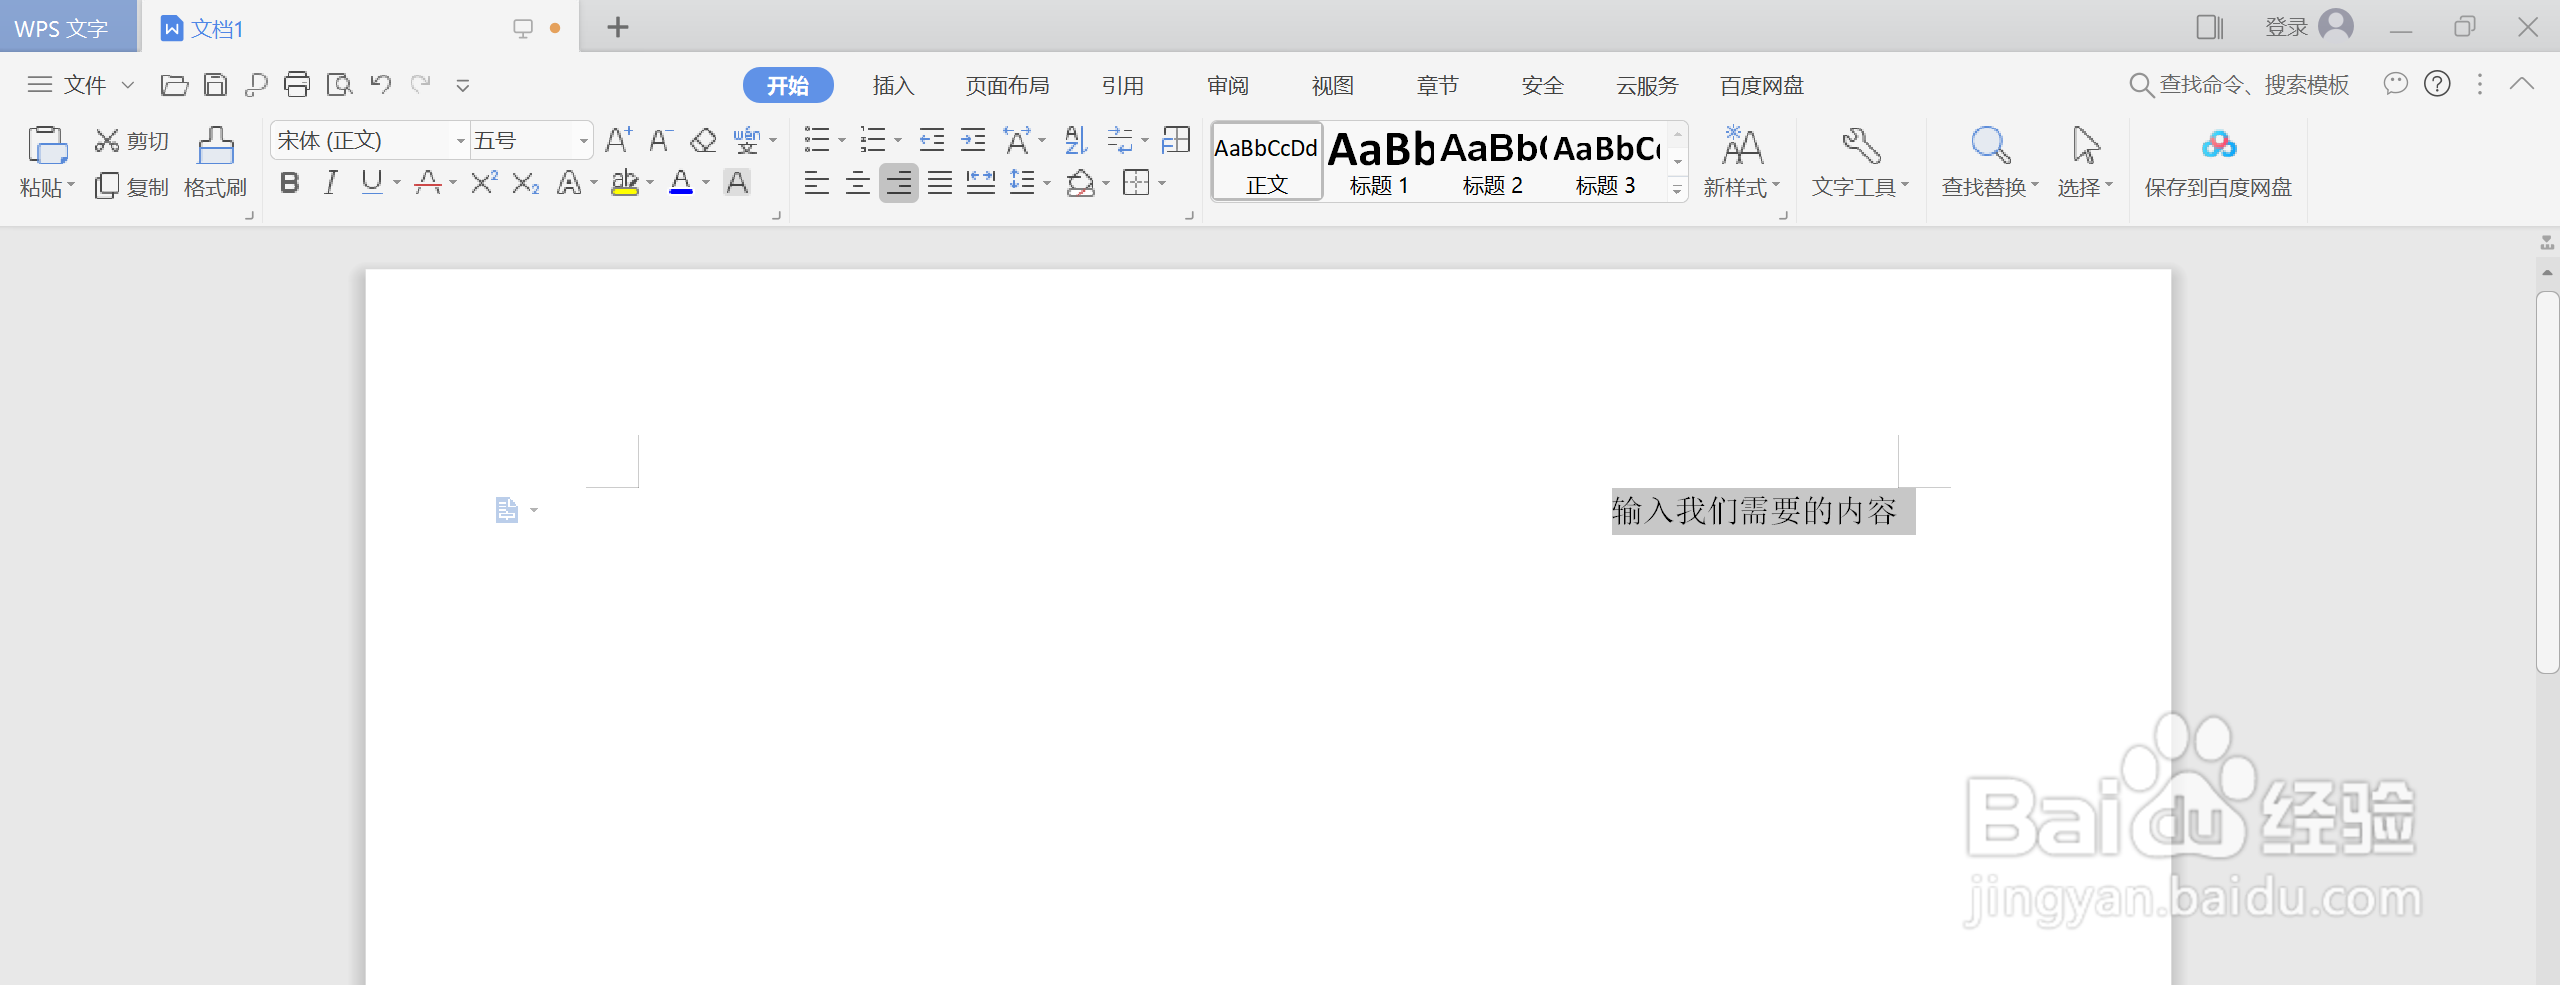The height and width of the screenshot is (985, 2560).
Task: Expand the borders dropdown arrow
Action: pyautogui.click(x=1162, y=184)
